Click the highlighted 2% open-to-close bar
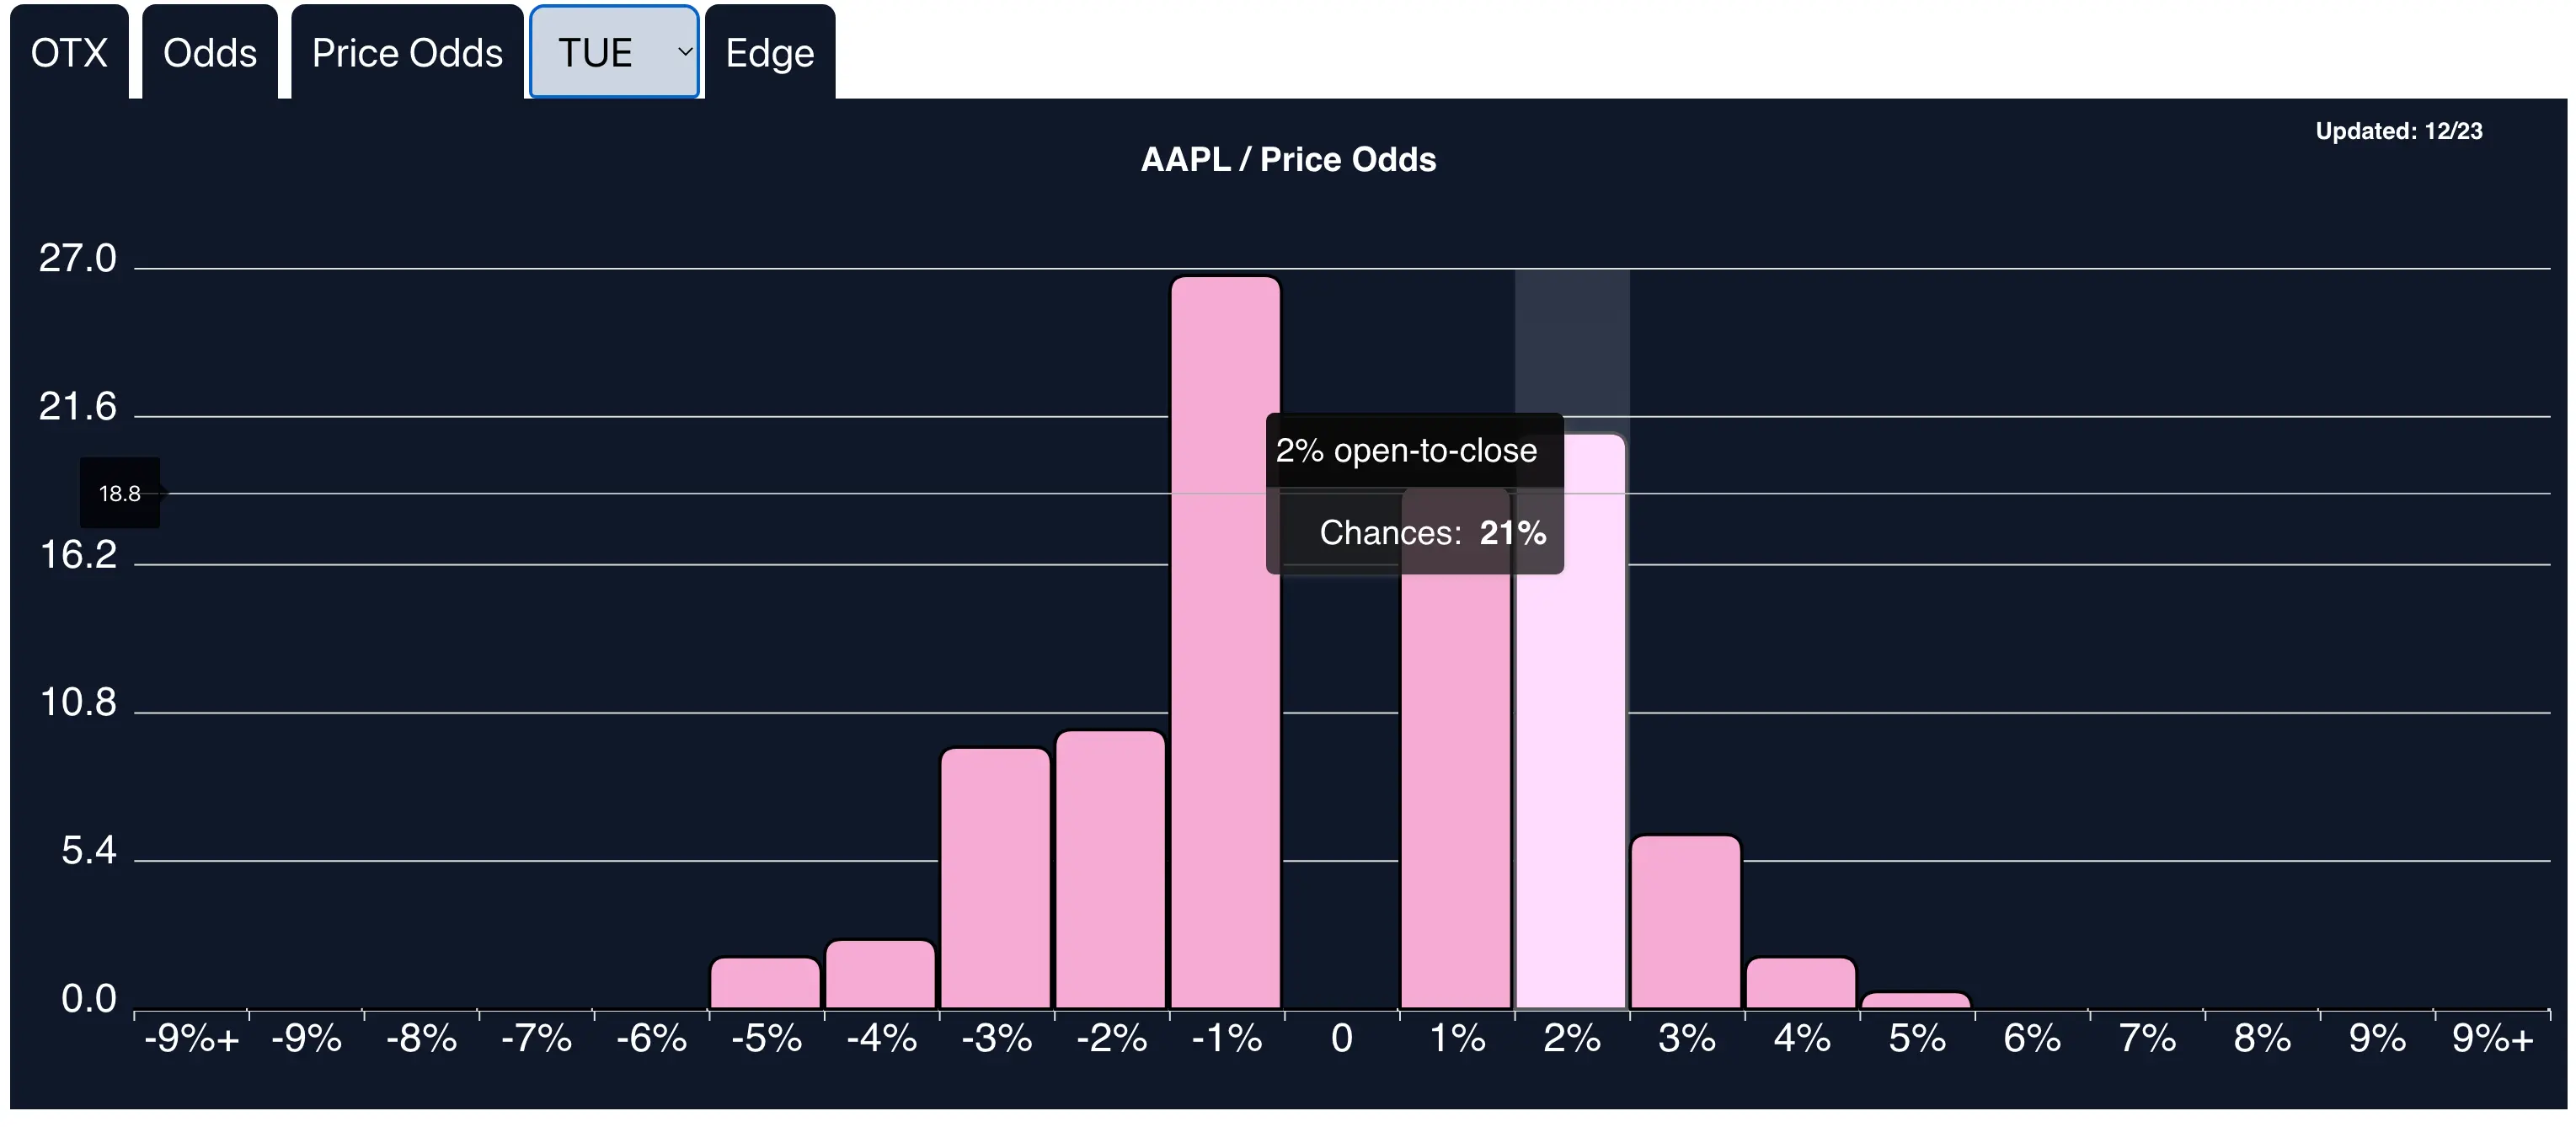2576x1127 pixels. click(1570, 750)
